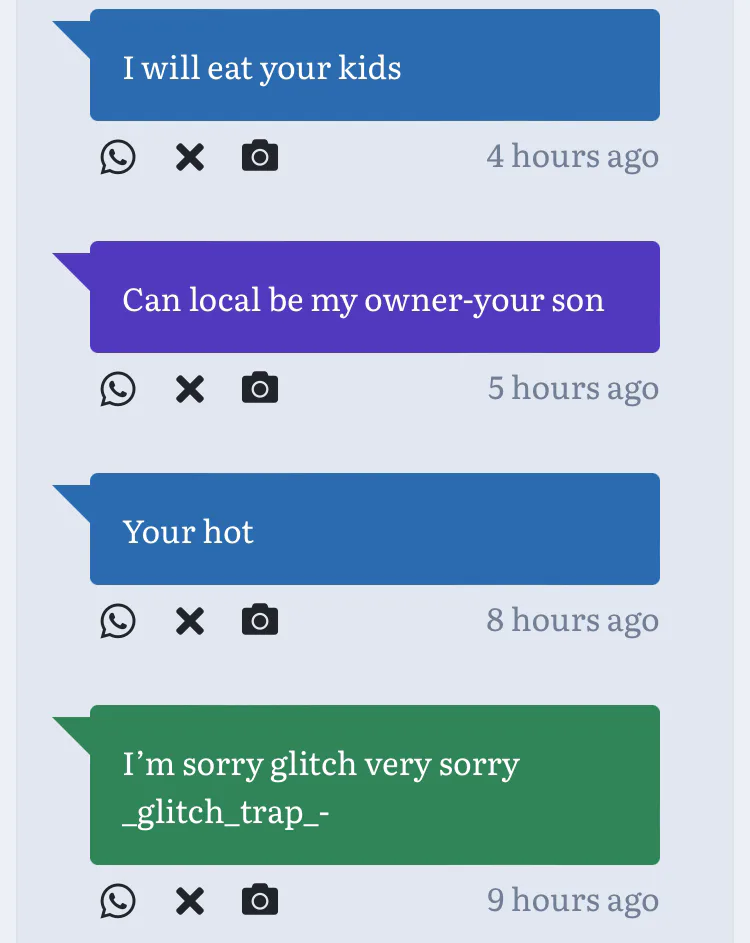Share 'Can local be my owner' via WhatsApp

pos(118,389)
